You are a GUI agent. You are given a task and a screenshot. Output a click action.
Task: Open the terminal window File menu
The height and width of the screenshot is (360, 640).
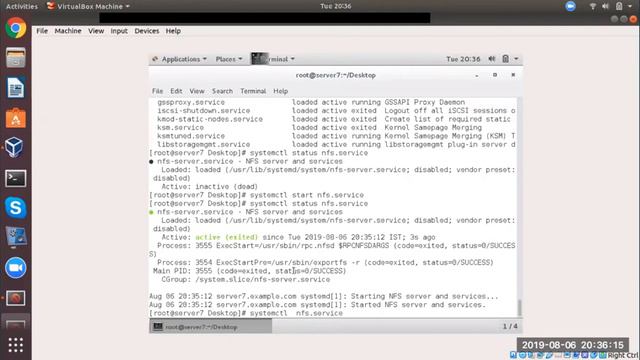point(157,91)
